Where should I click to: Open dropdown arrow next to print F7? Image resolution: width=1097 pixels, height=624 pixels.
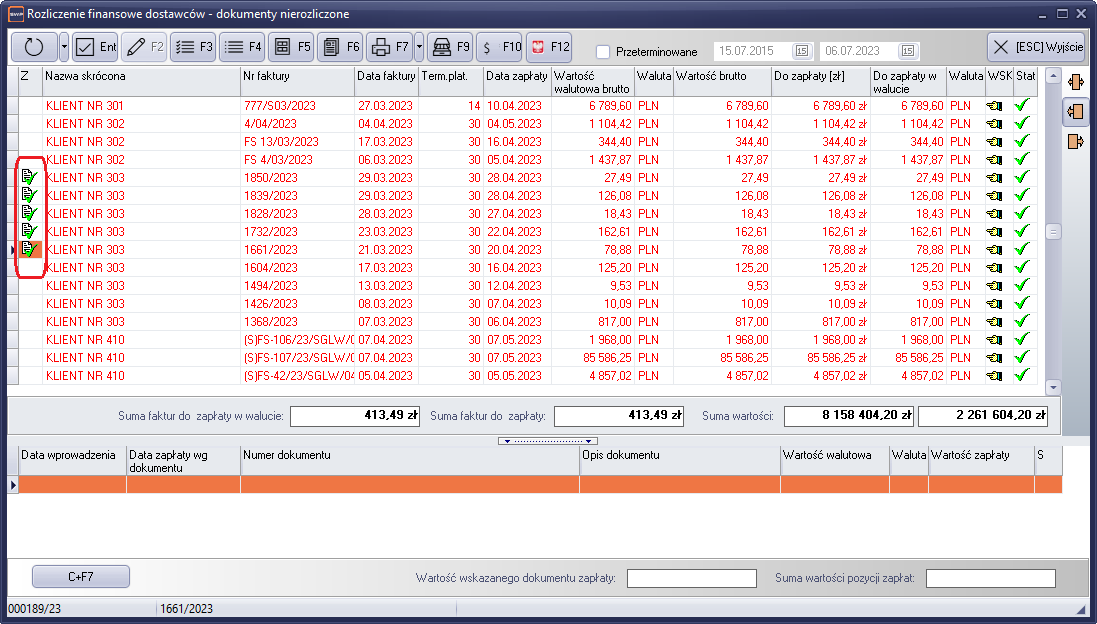click(419, 47)
